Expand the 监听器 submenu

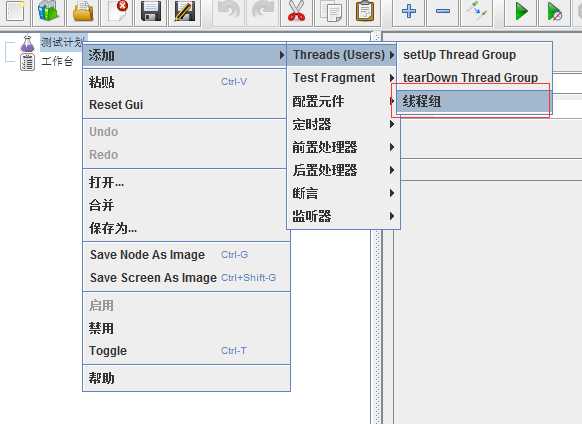[x=343, y=216]
